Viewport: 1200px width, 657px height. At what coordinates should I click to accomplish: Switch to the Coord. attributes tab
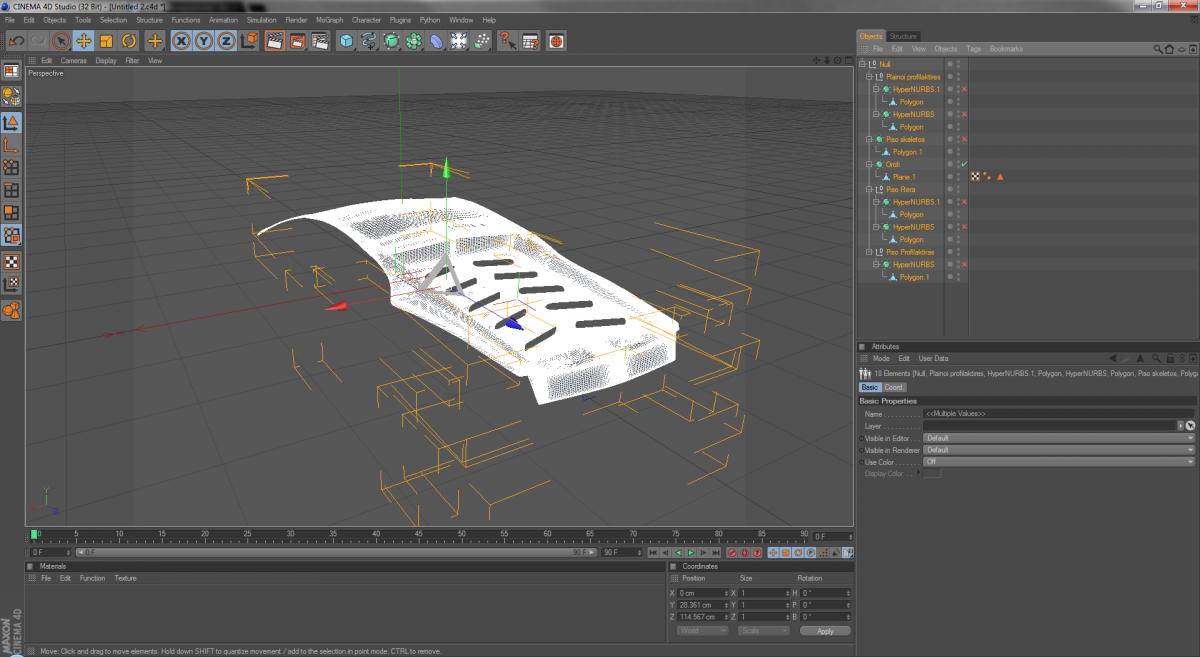pyautogui.click(x=894, y=387)
